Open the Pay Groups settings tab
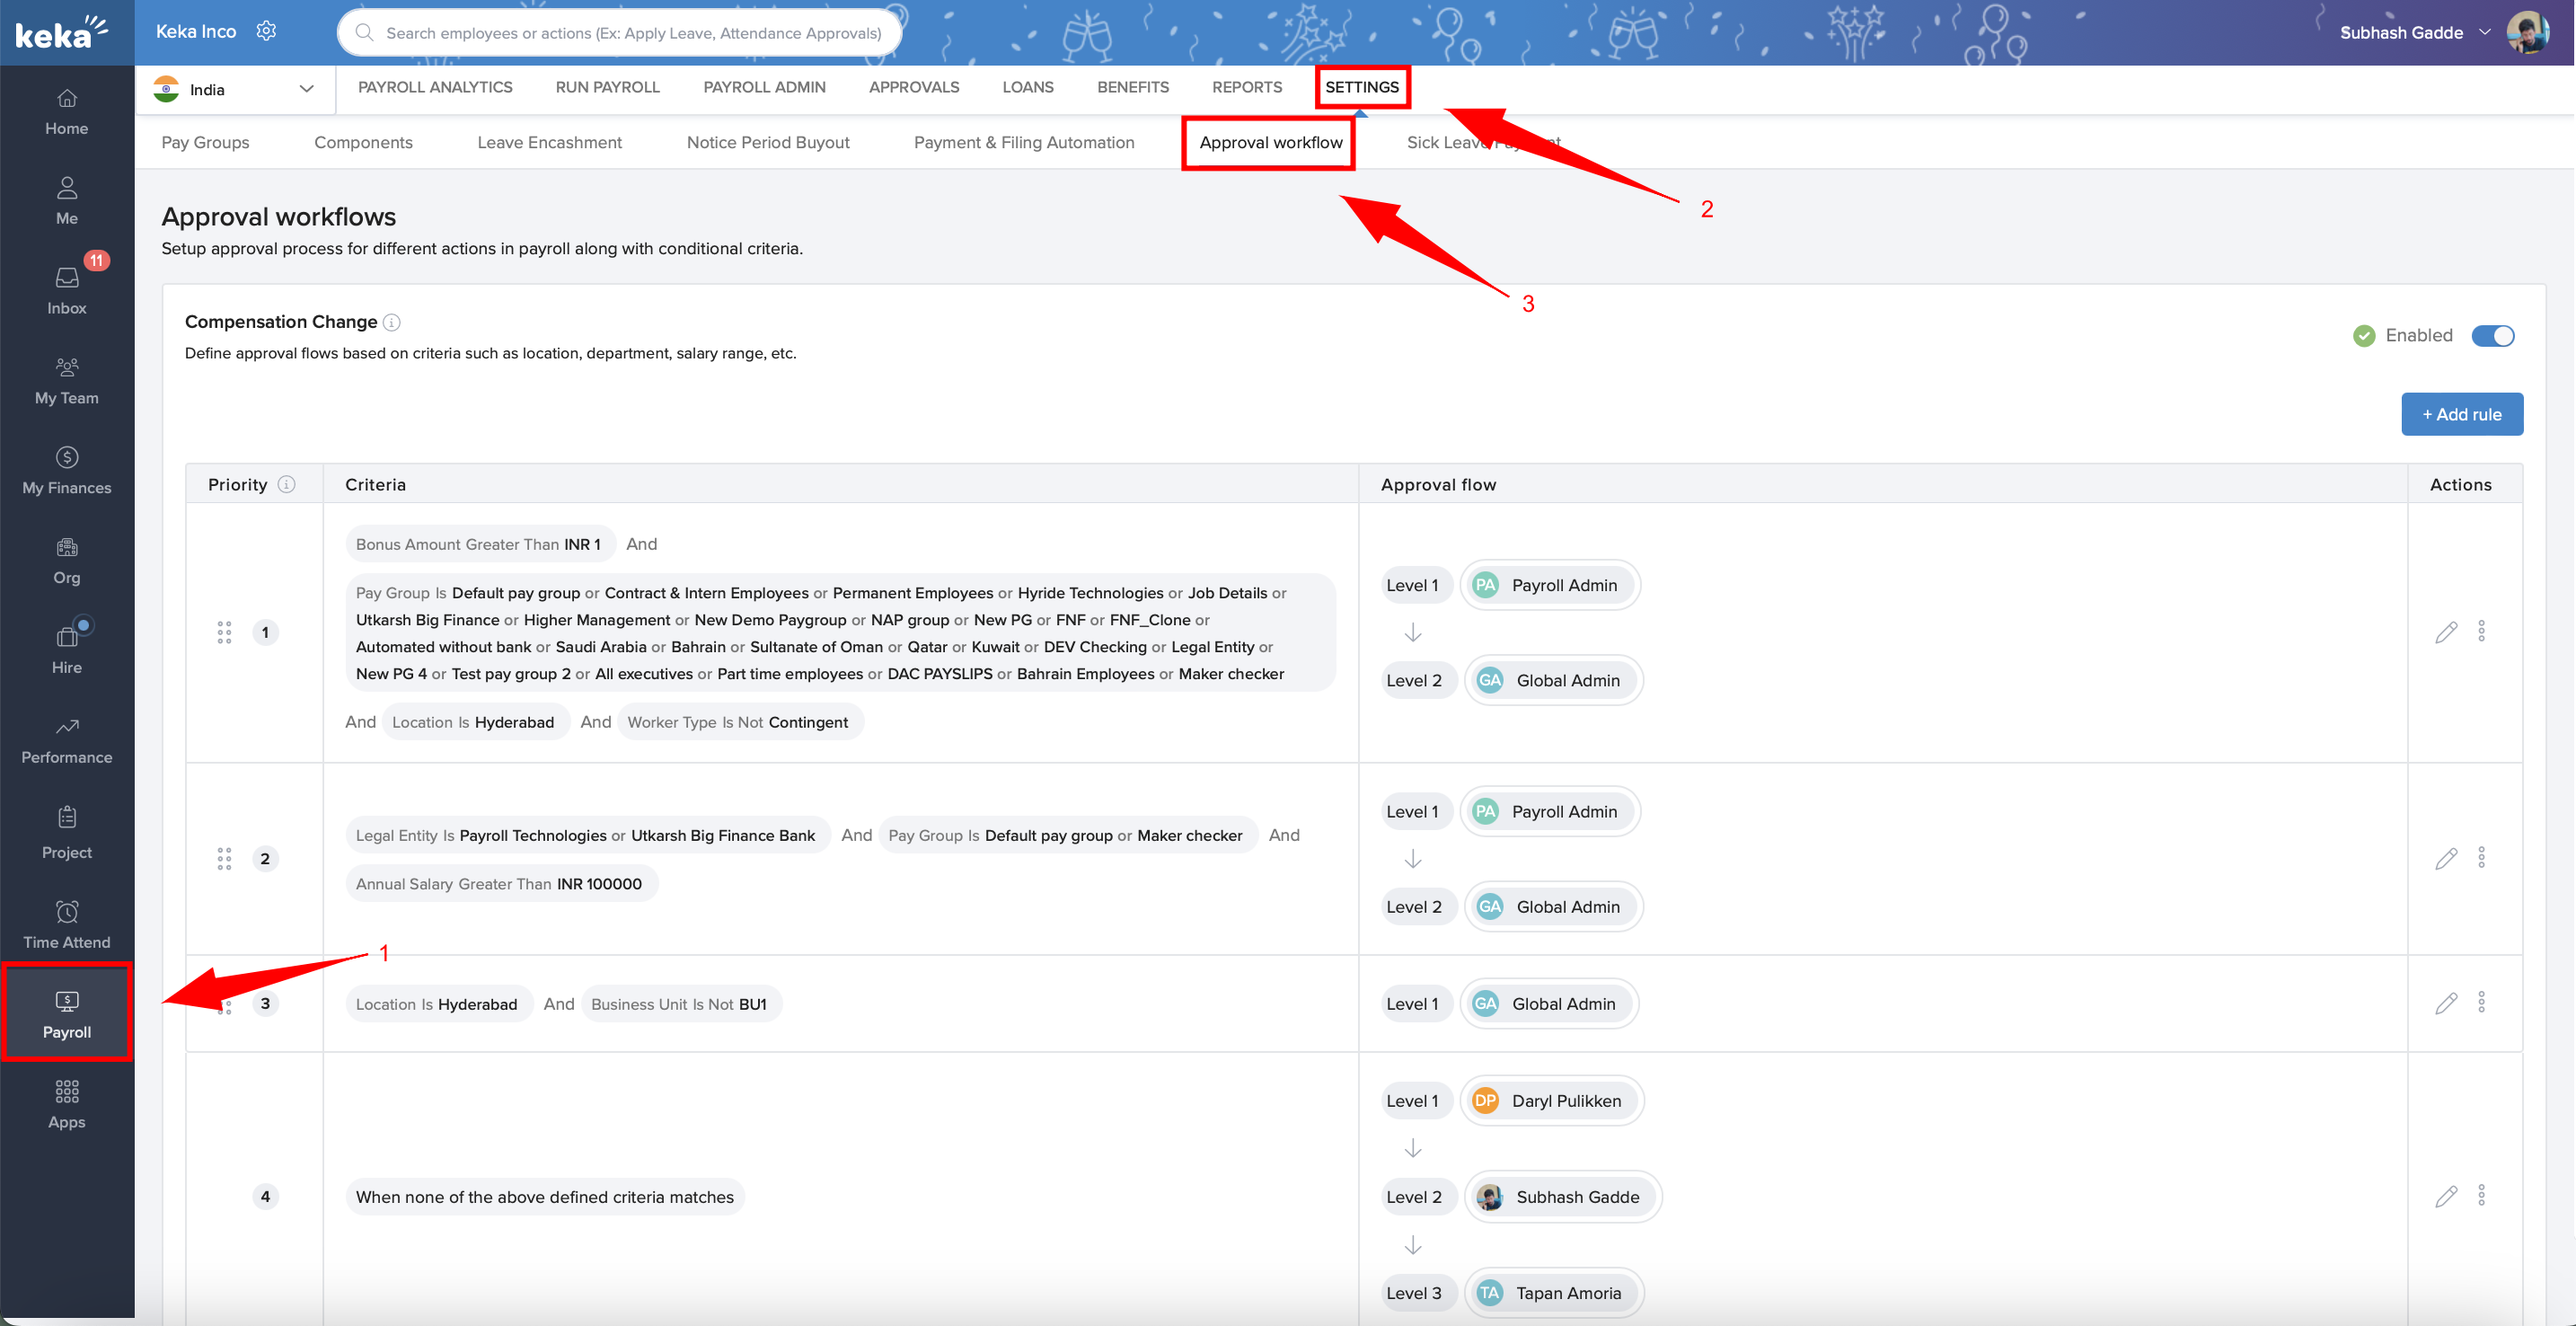The width and height of the screenshot is (2576, 1326). click(205, 142)
